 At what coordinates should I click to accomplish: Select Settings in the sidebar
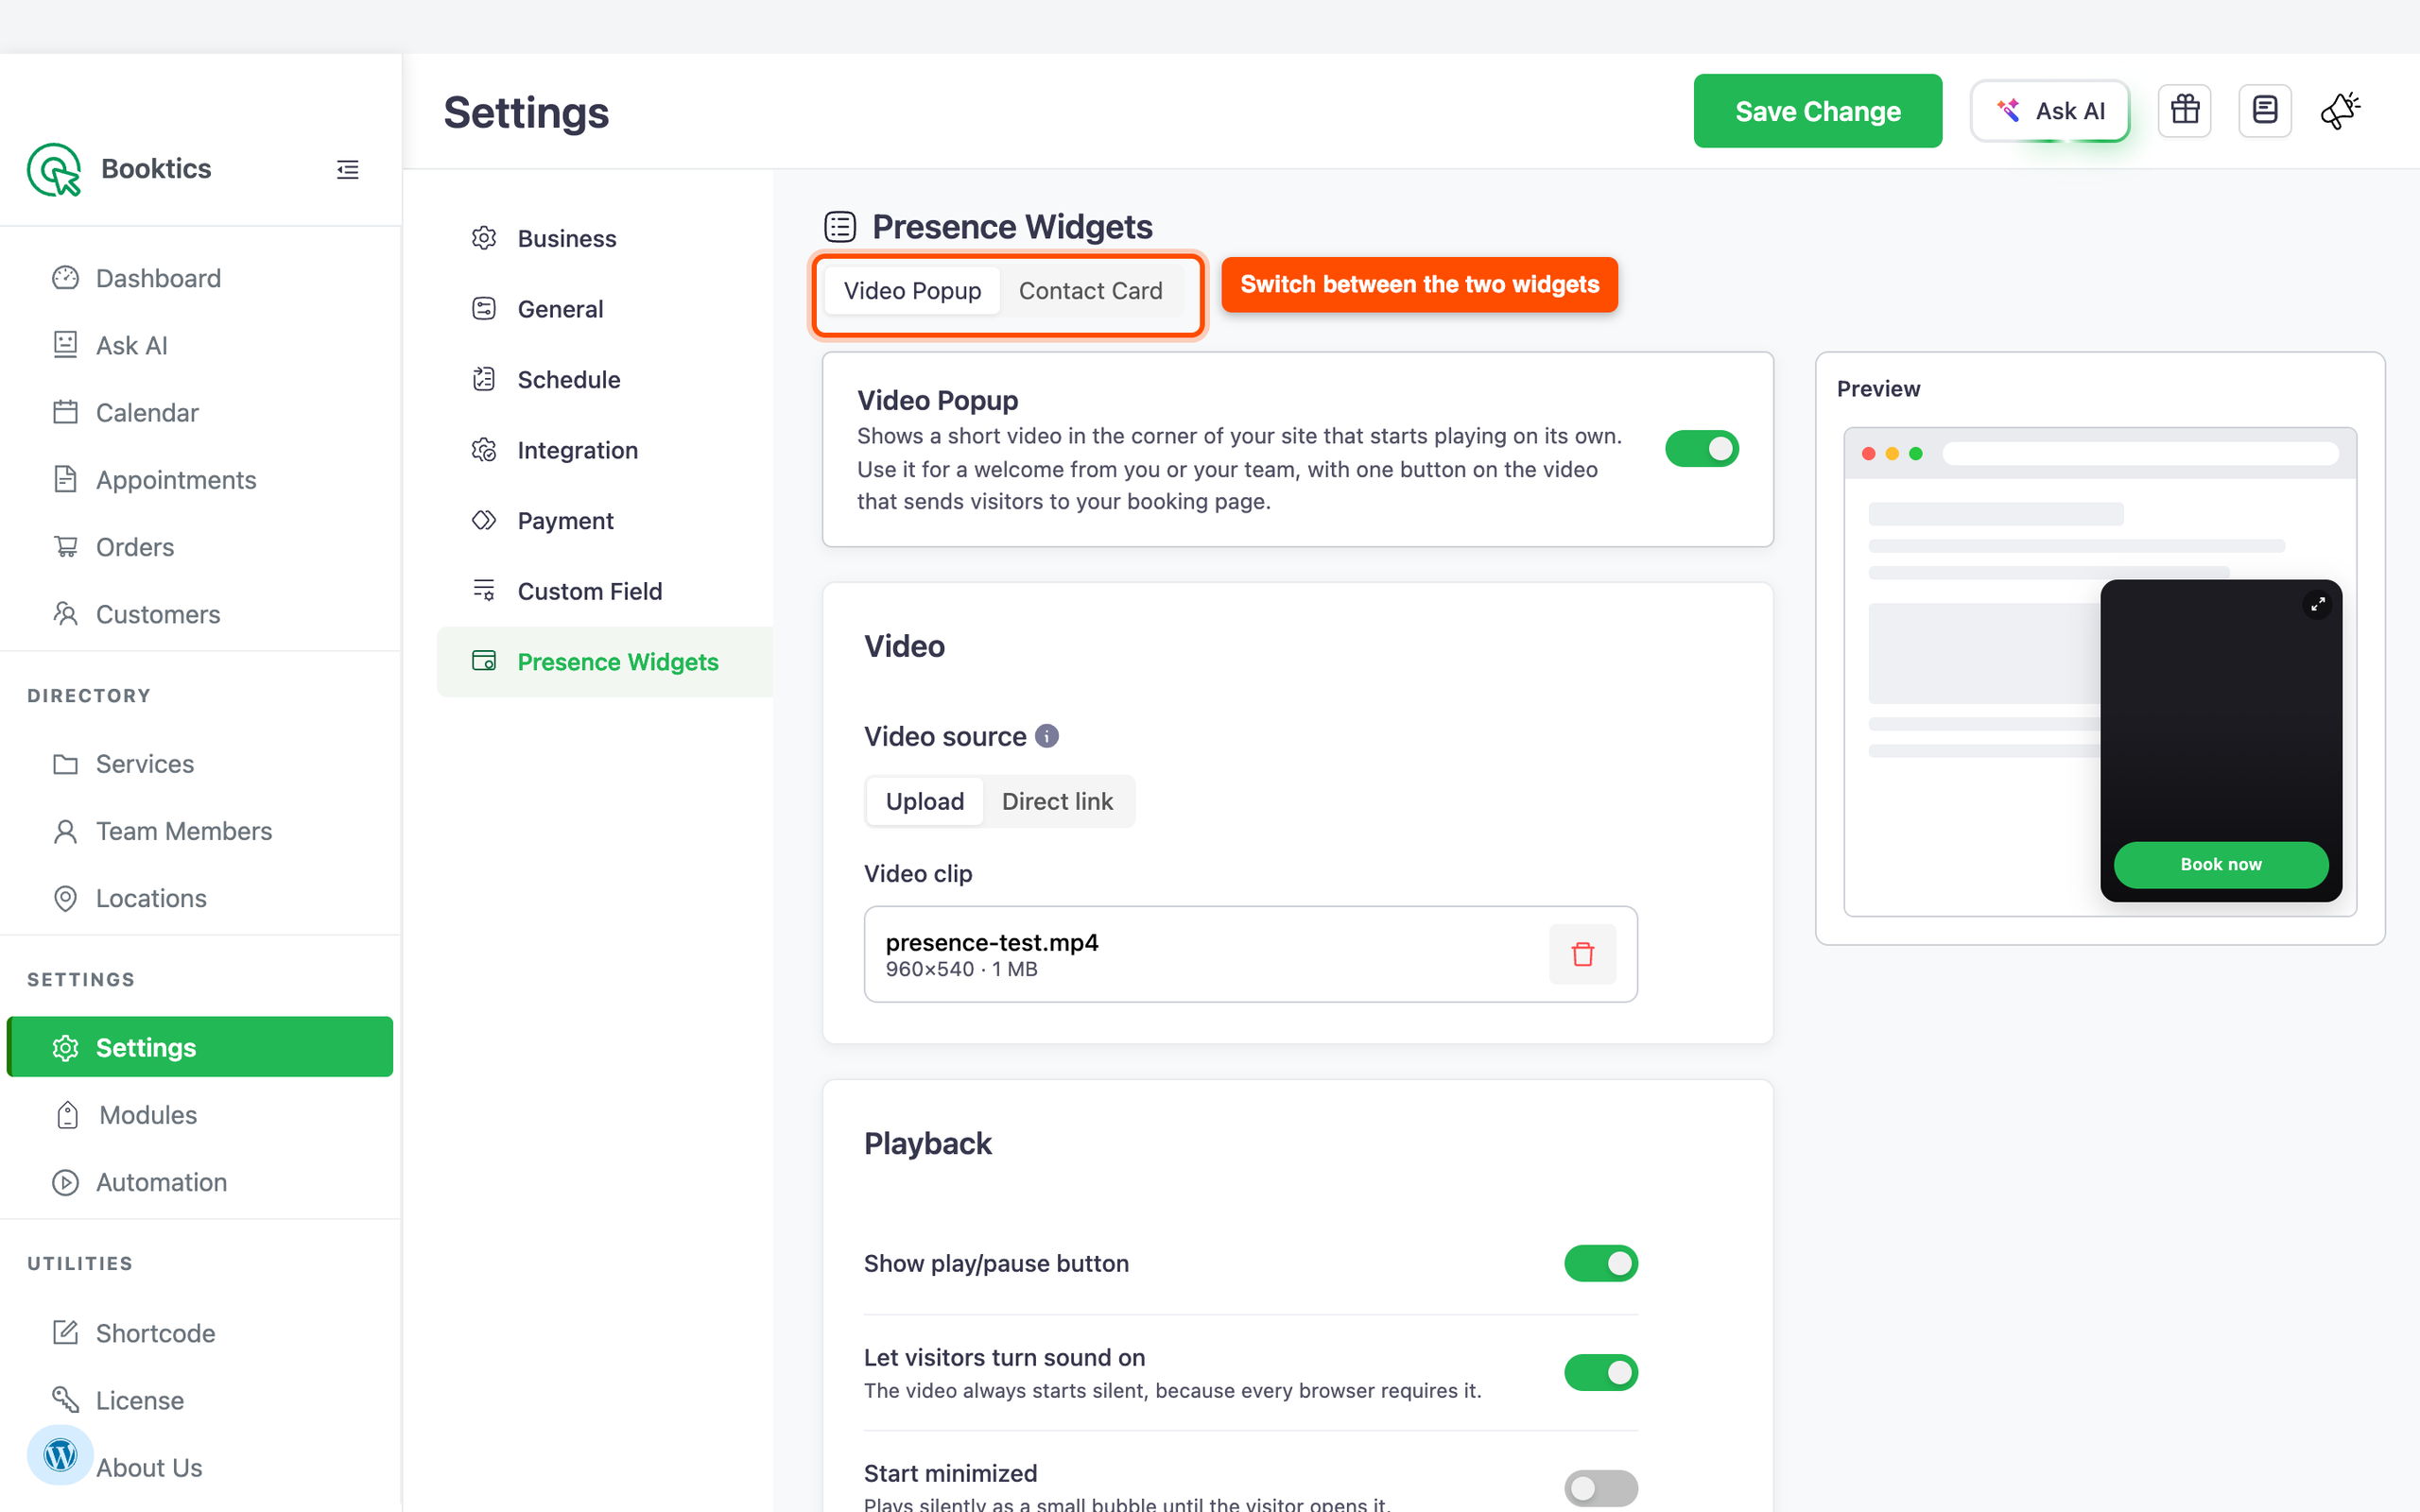click(x=200, y=1047)
